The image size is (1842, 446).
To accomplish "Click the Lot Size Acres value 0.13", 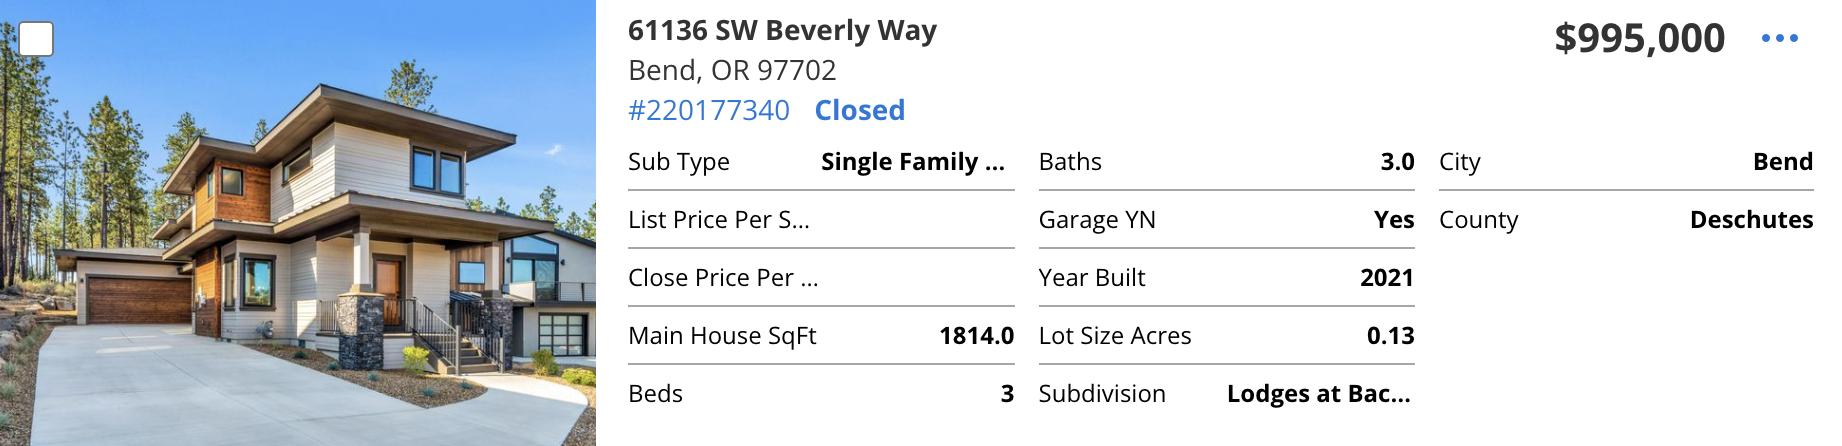I will click(x=1390, y=336).
